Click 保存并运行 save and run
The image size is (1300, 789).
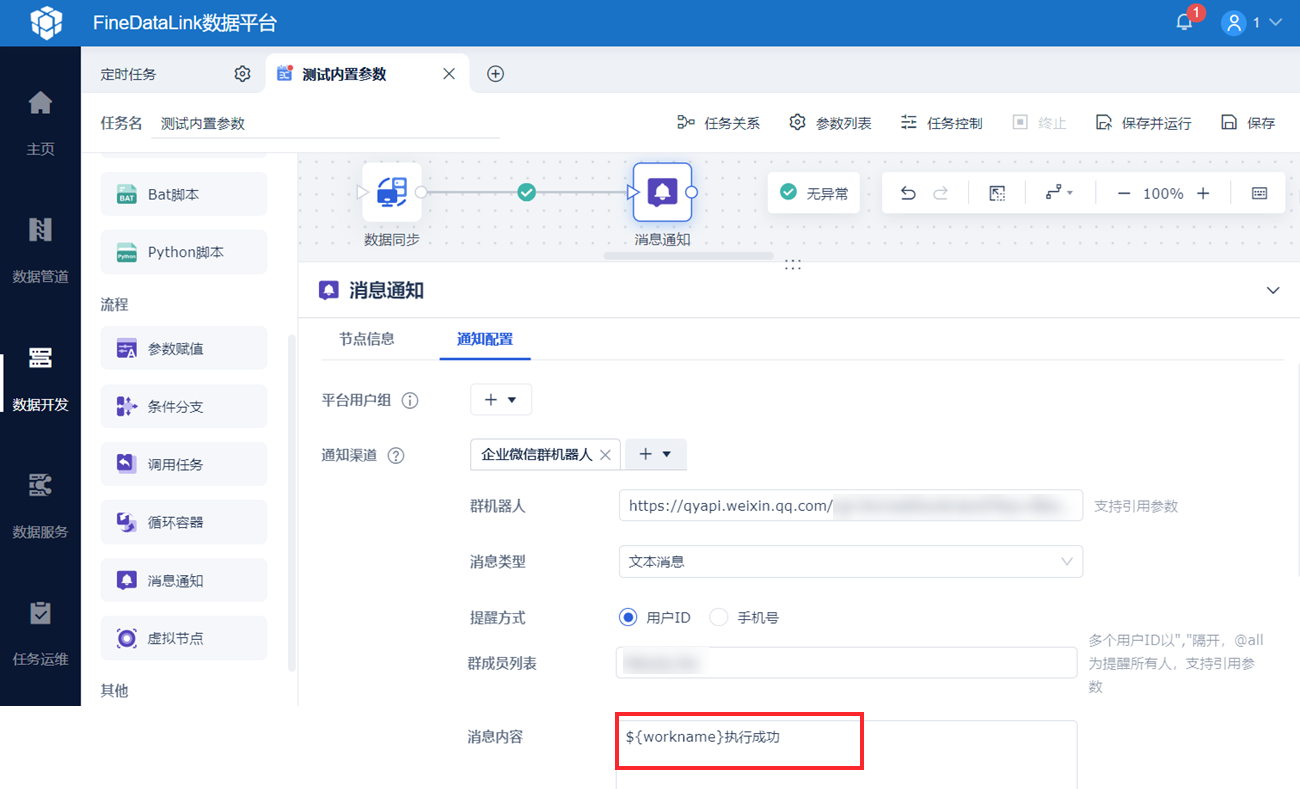pos(1143,123)
